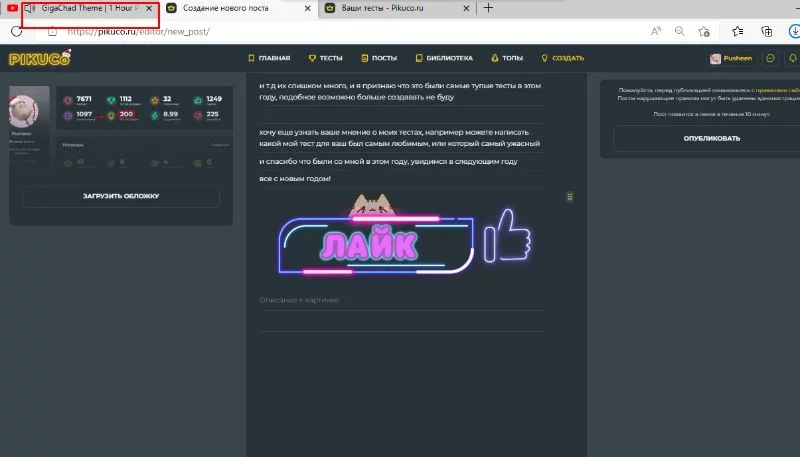Add this page to favorites star icon
This screenshot has height=457, width=800.
pos(704,31)
